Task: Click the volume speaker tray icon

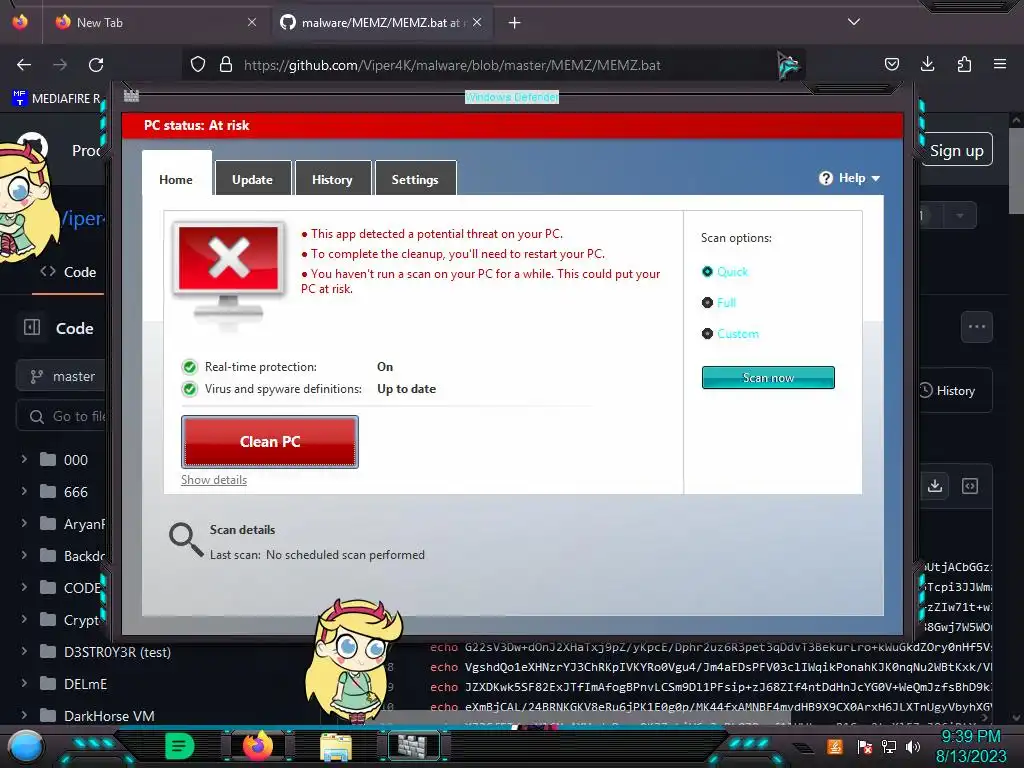Action: click(x=912, y=746)
